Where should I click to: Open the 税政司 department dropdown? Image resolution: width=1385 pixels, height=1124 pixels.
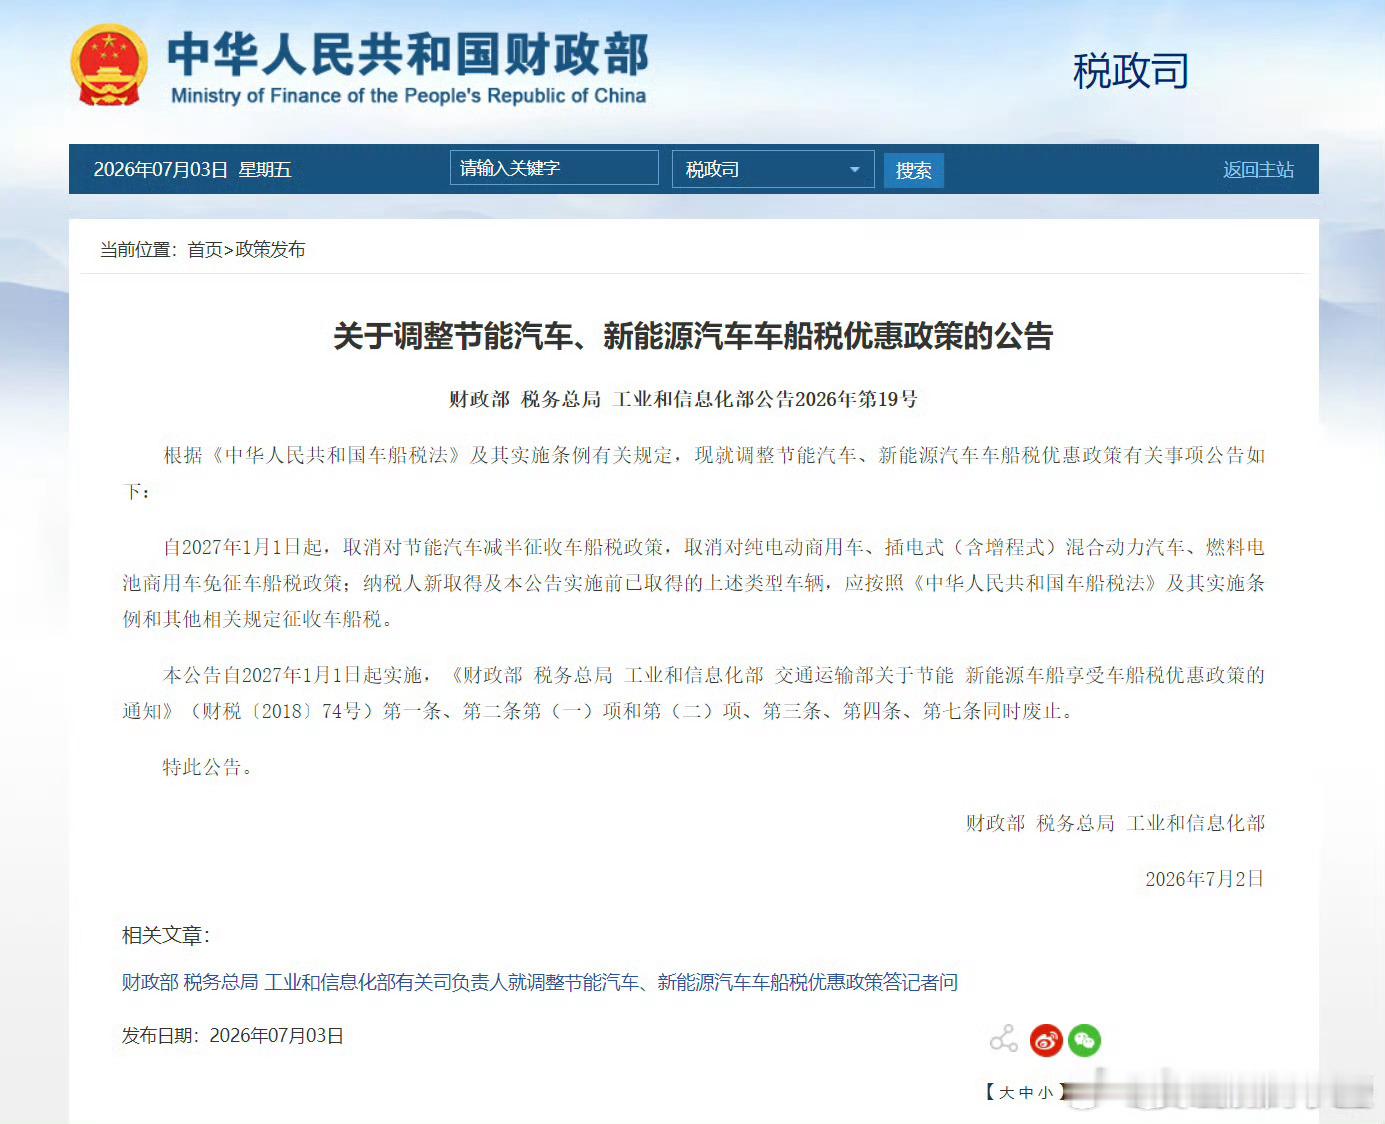[773, 169]
